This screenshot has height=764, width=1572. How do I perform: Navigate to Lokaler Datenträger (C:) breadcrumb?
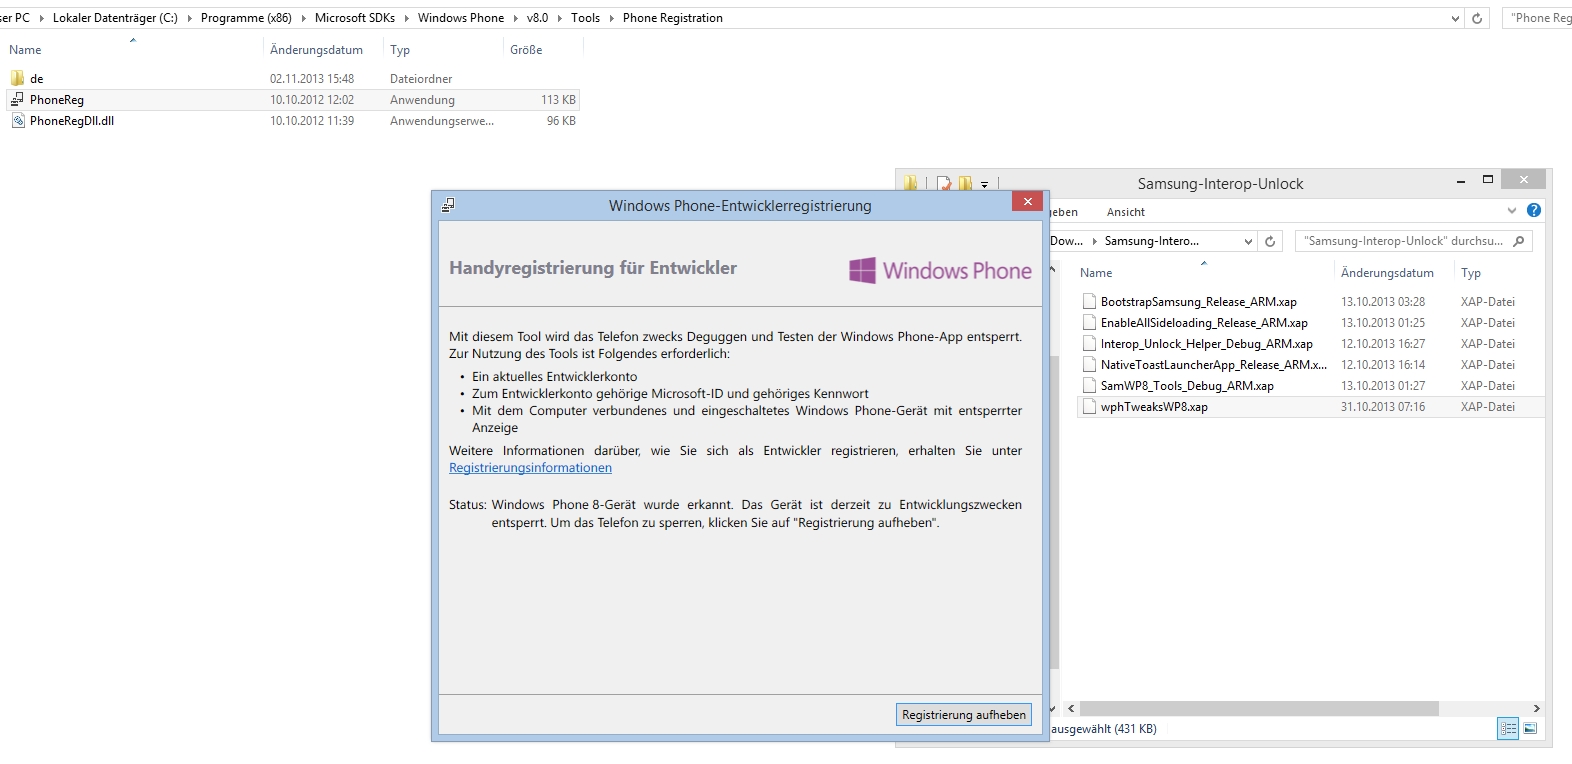coord(115,18)
